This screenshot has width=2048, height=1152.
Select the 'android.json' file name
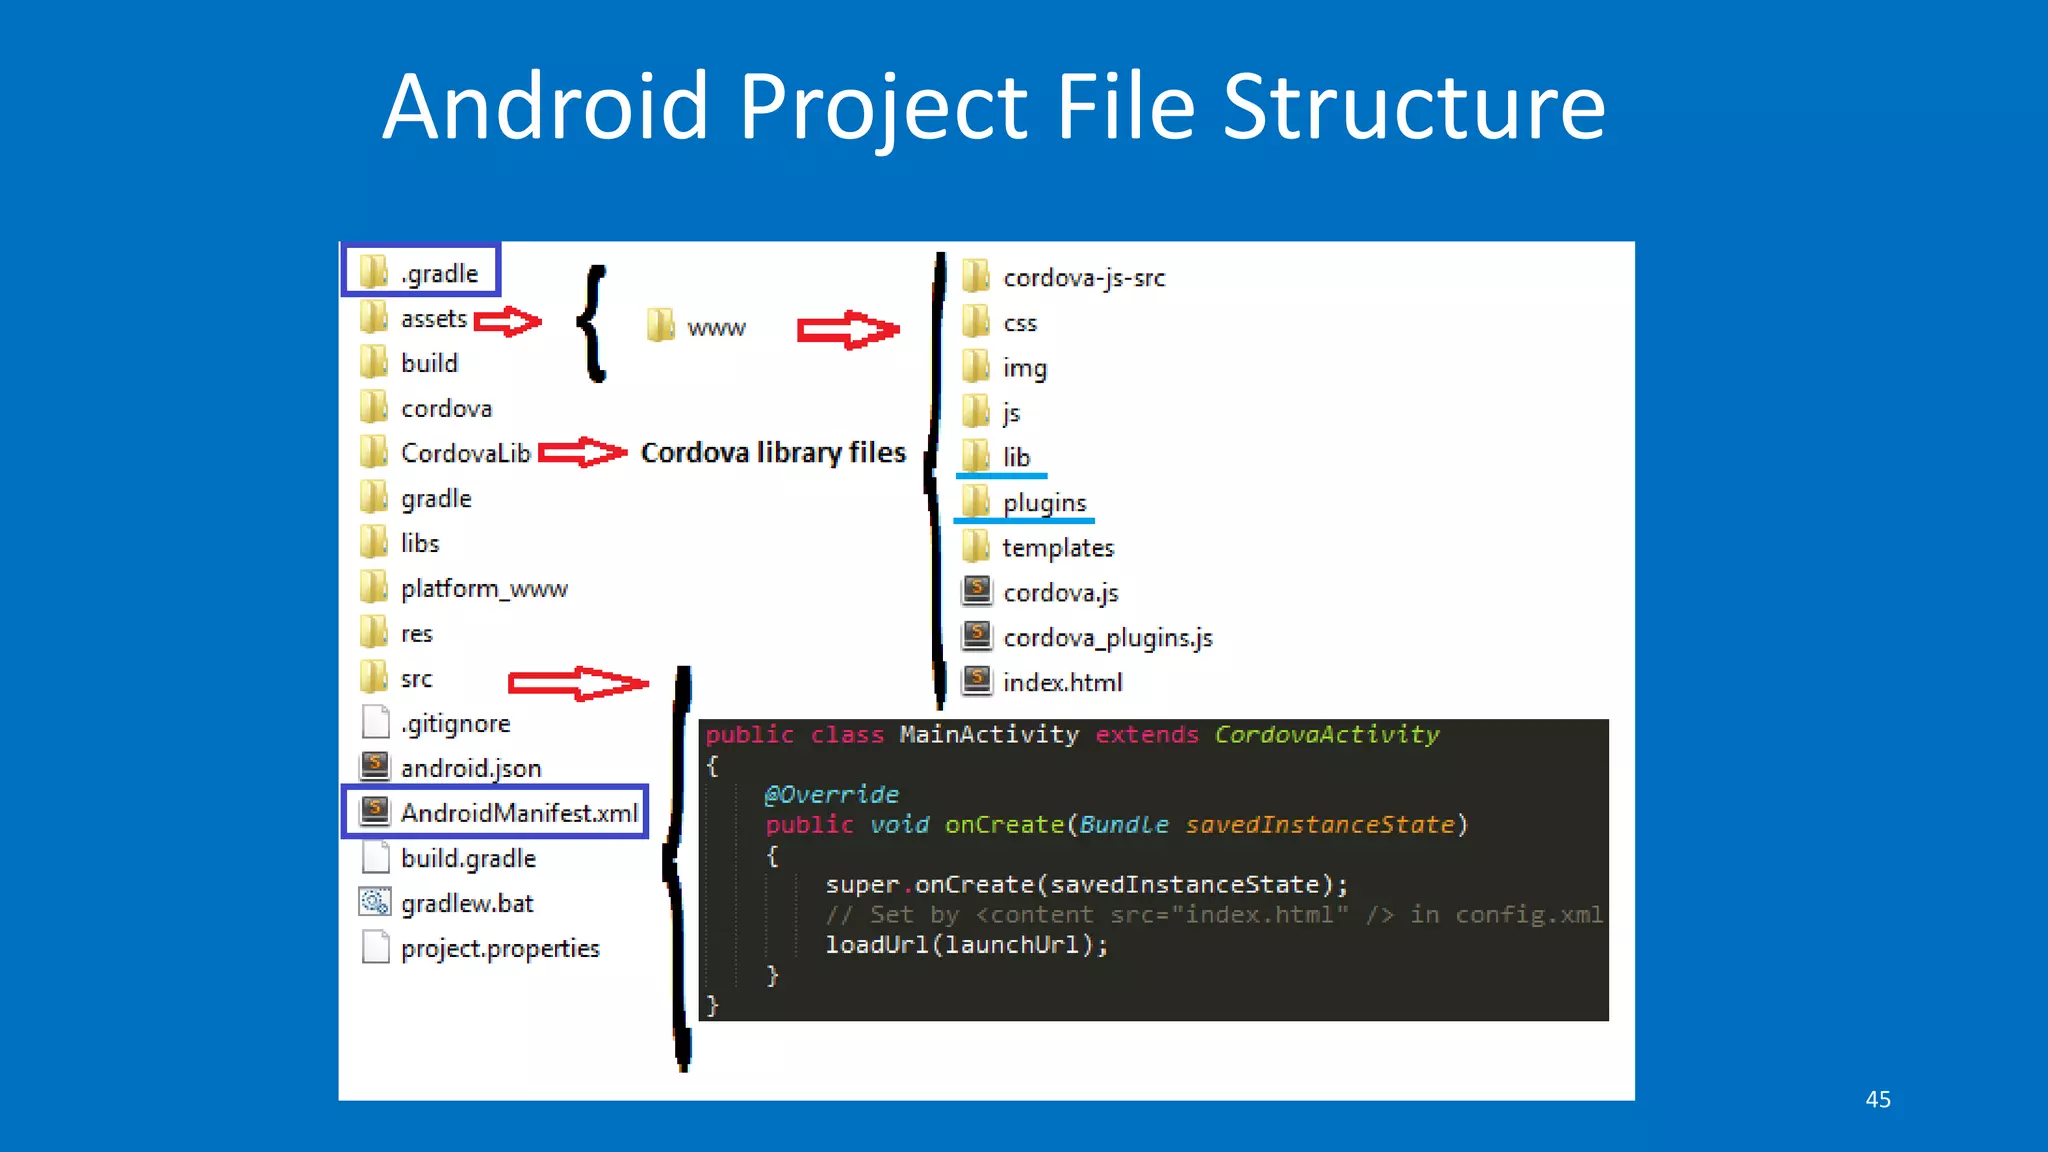tap(471, 769)
